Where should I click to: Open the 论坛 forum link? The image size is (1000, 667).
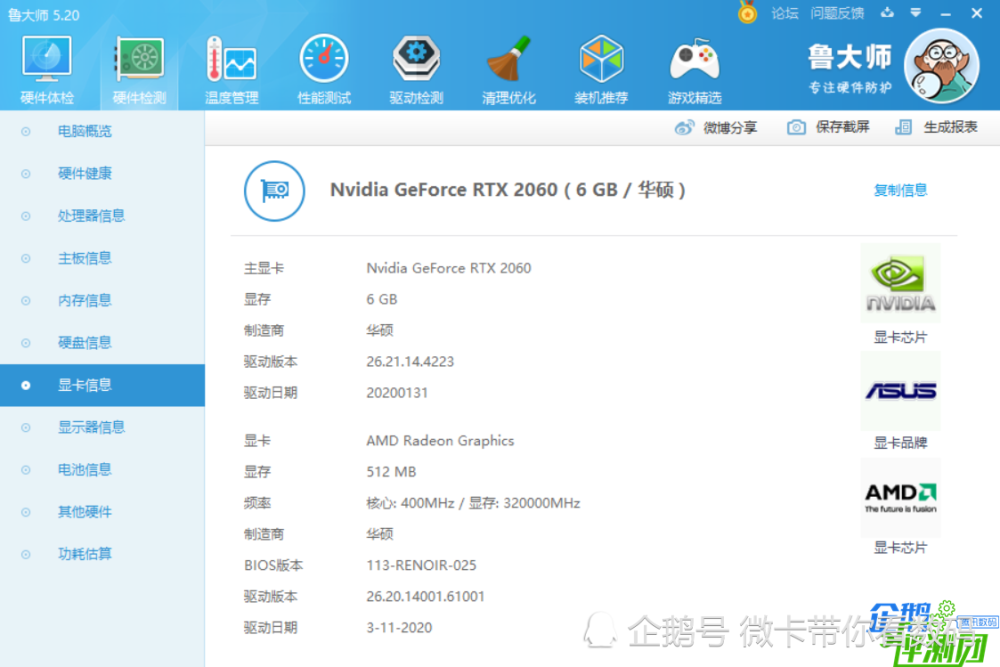coord(784,13)
